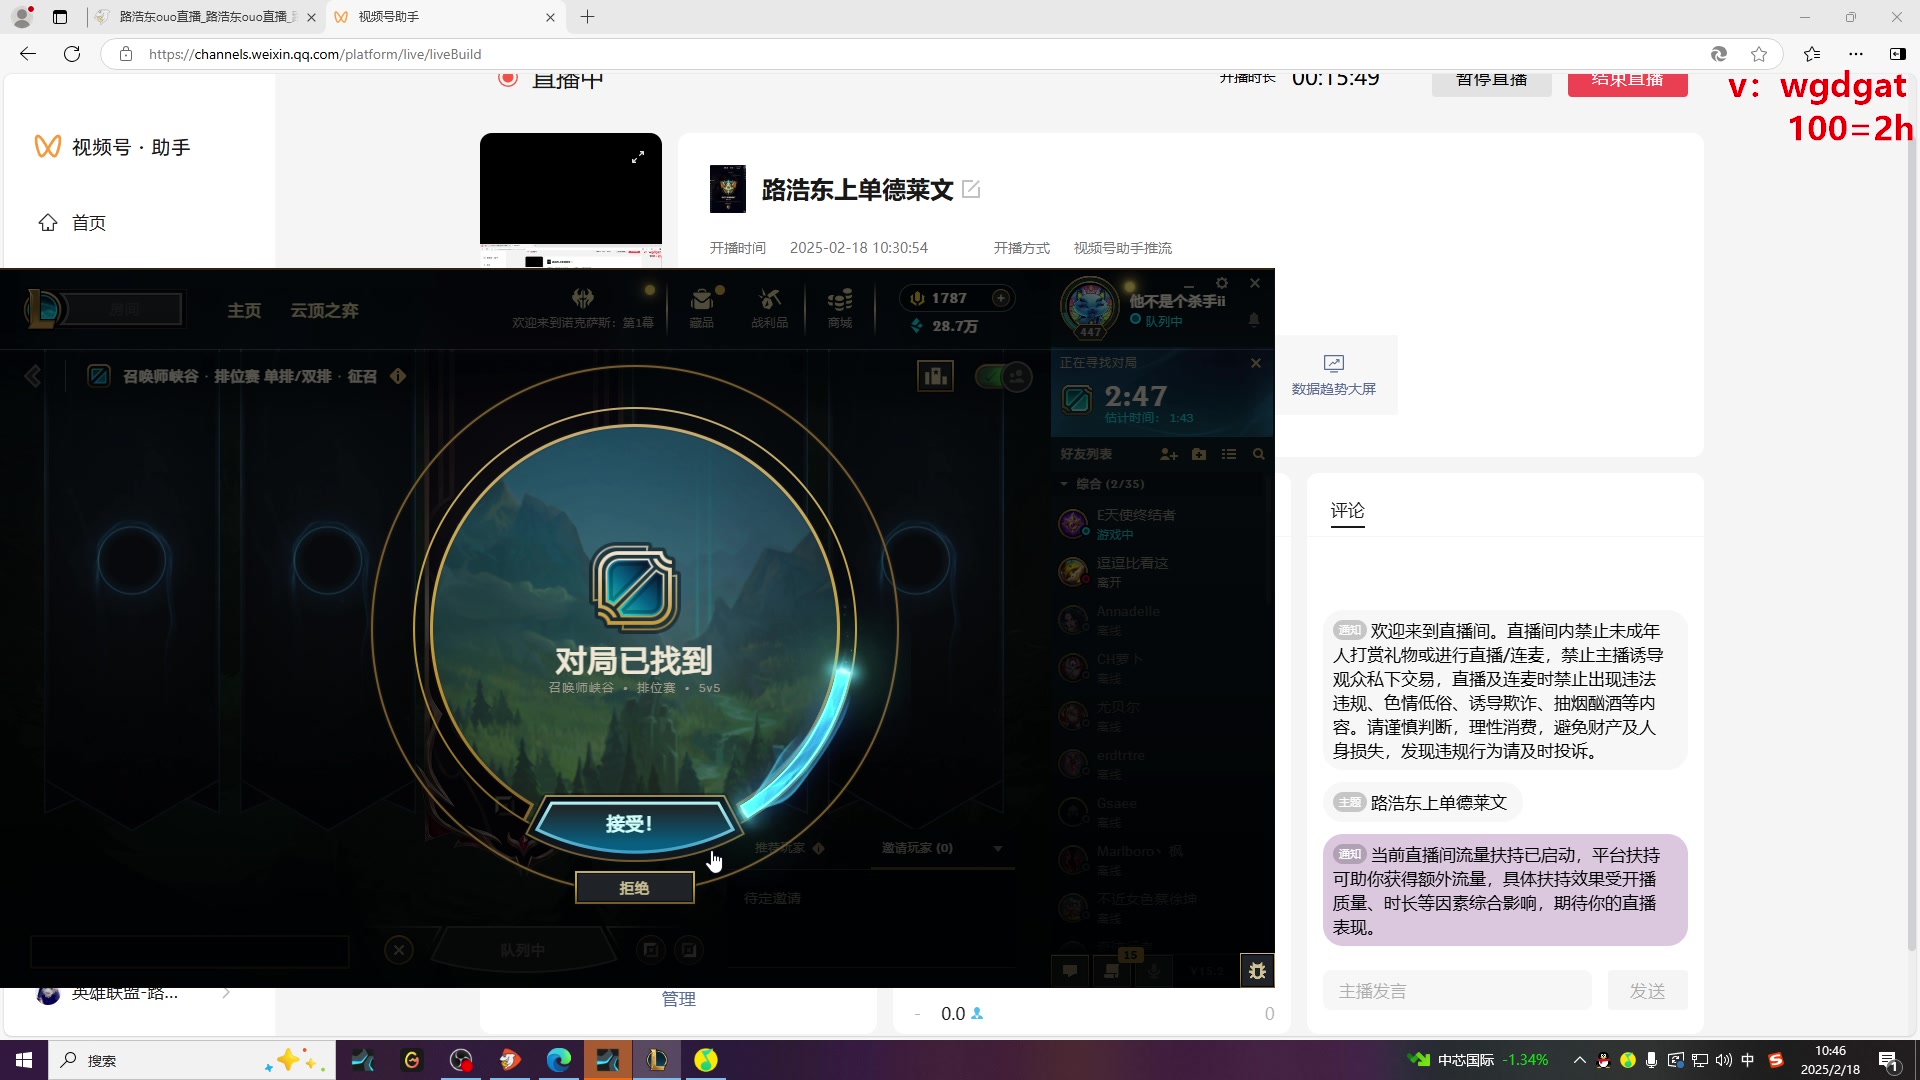Open new browser tab
Viewport: 1920px width, 1080px height.
click(x=588, y=17)
